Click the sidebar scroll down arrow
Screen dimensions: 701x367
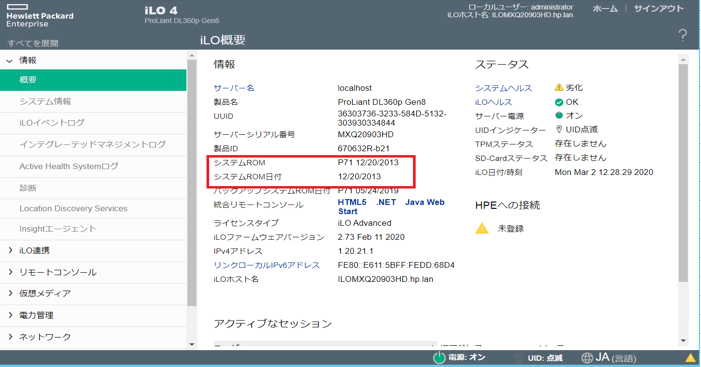[192, 344]
